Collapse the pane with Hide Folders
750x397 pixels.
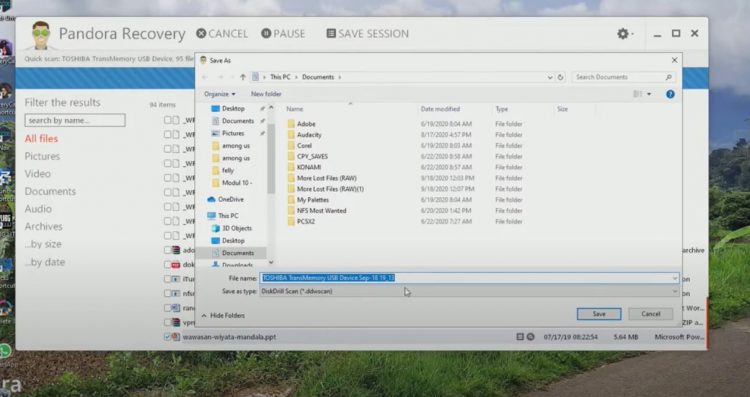(223, 316)
